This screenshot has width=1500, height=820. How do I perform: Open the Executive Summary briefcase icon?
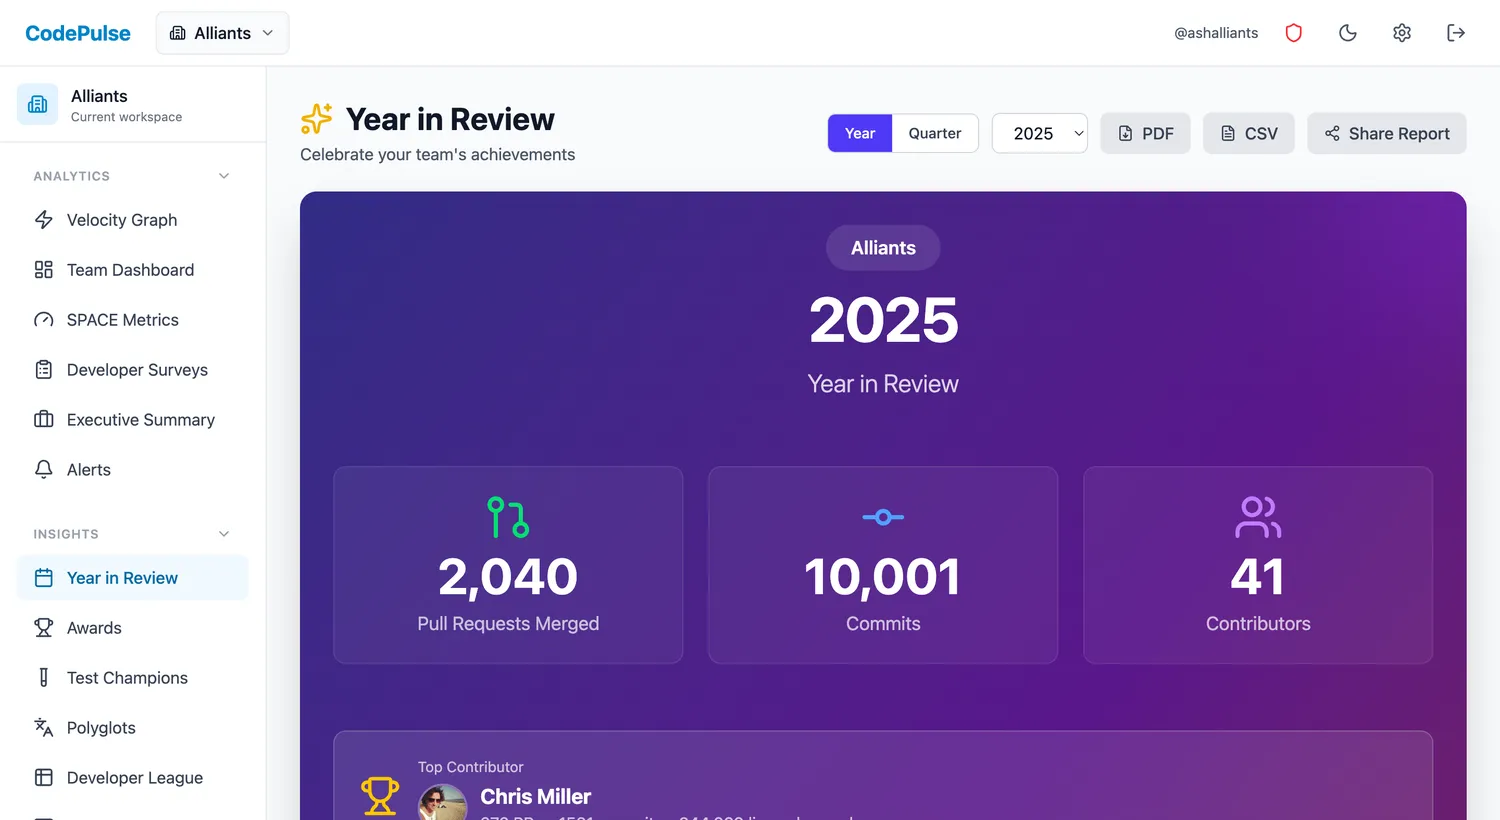(44, 420)
